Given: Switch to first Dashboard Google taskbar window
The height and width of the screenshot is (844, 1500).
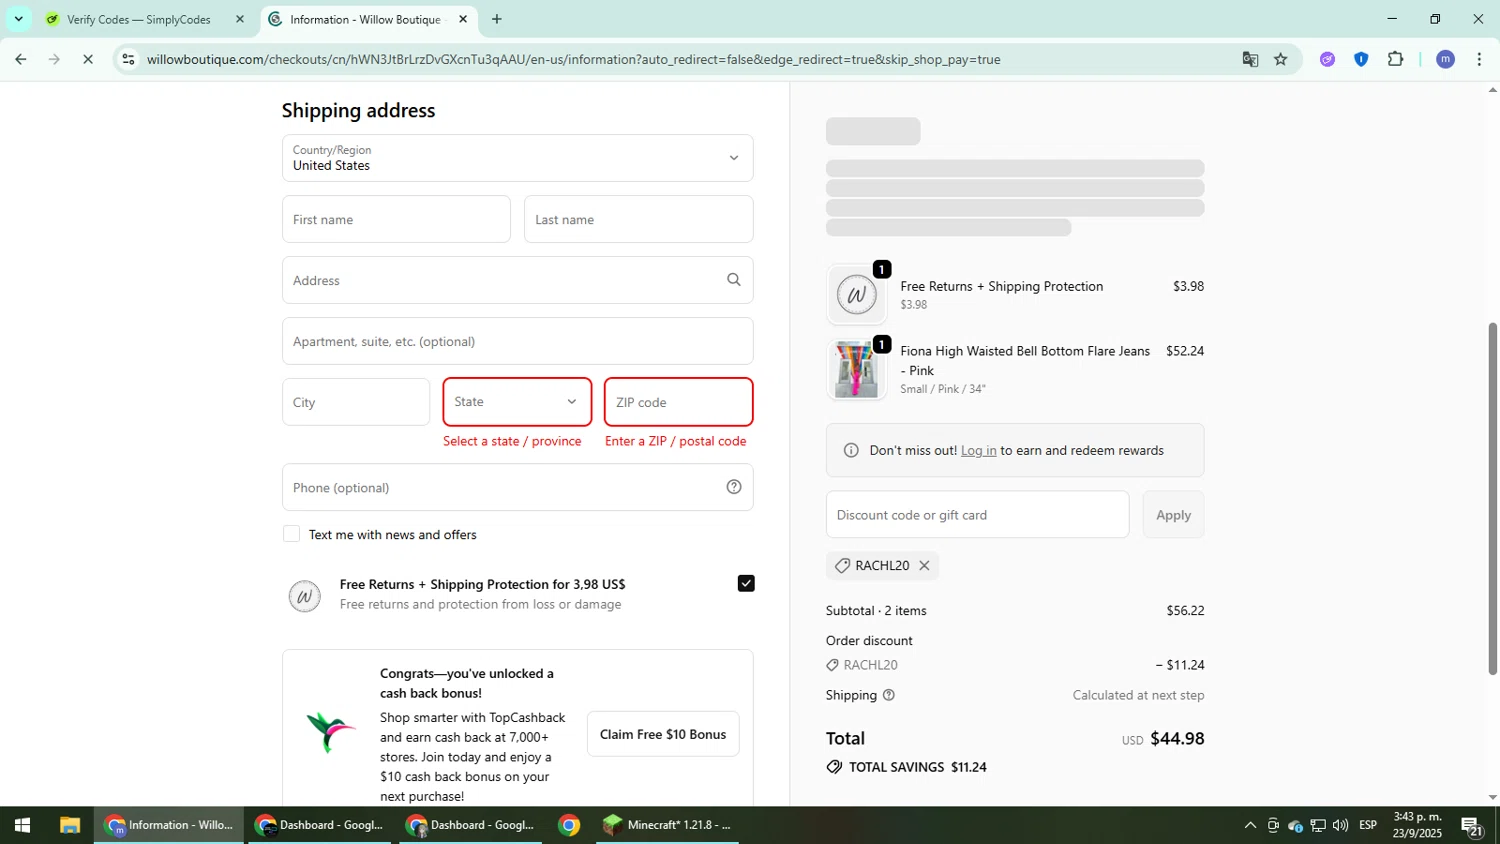Looking at the screenshot, I should click(320, 825).
